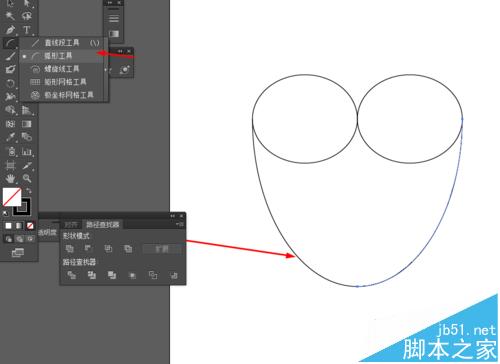Open the stroke panel icon in dock

click(x=114, y=18)
